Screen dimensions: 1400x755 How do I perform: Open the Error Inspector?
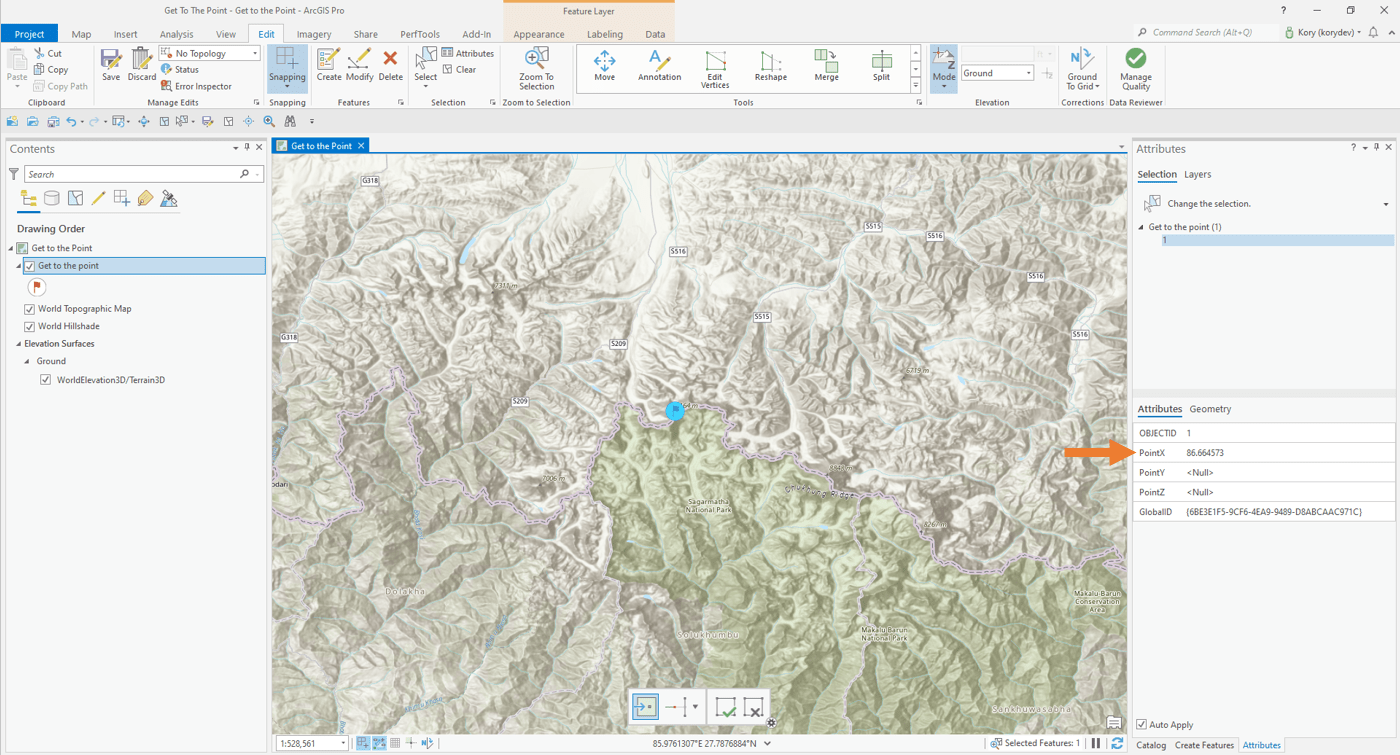point(196,86)
